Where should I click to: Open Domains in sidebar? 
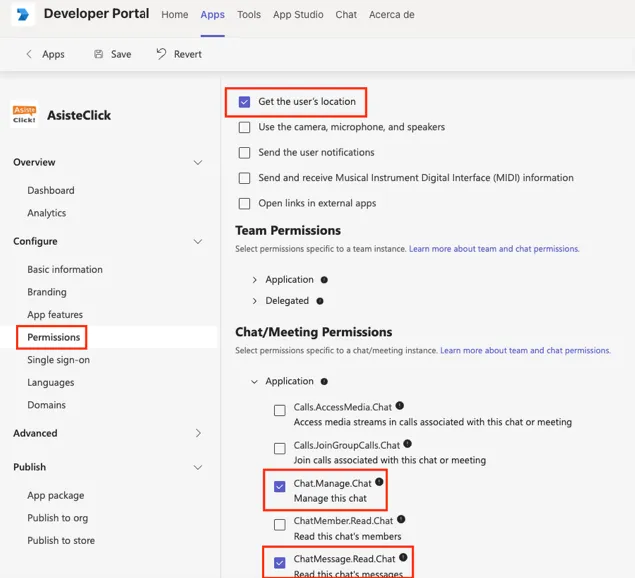(47, 405)
